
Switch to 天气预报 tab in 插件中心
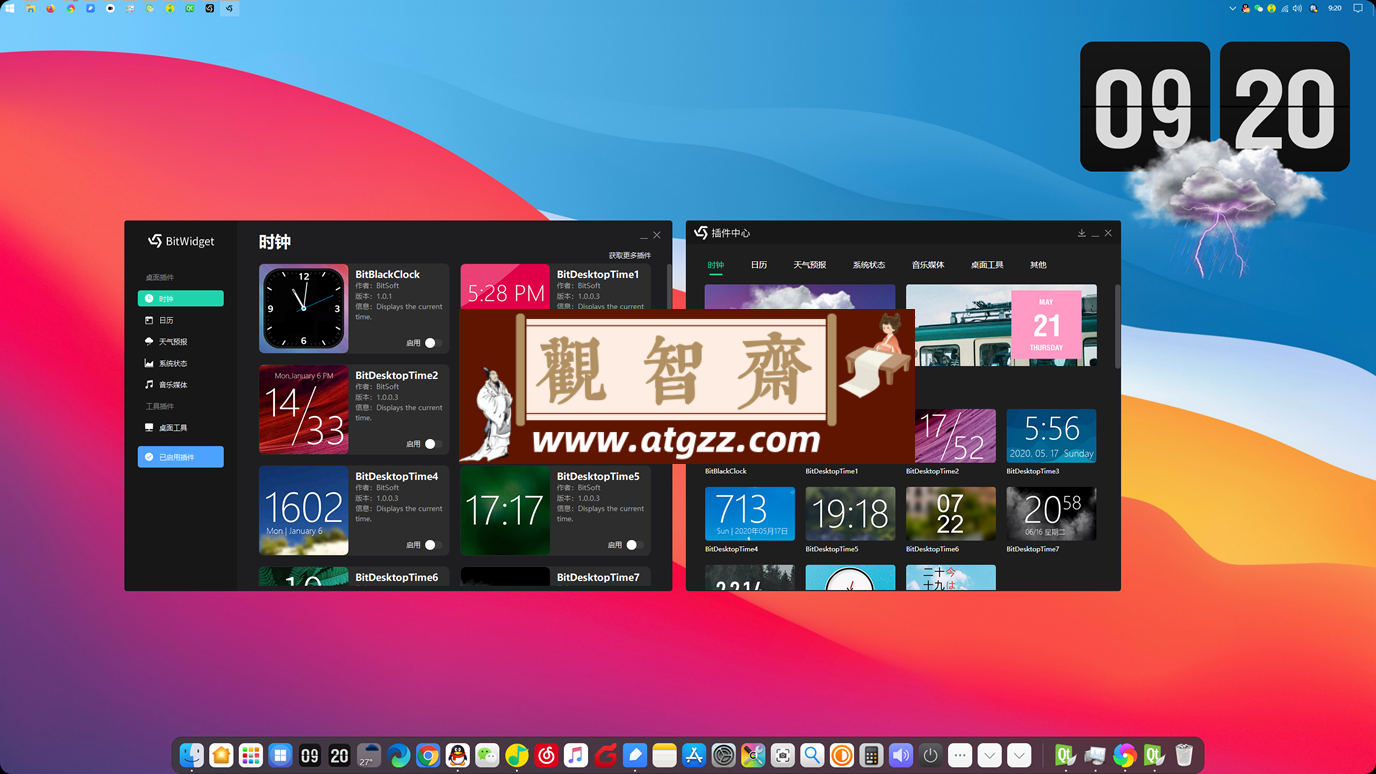pos(810,265)
